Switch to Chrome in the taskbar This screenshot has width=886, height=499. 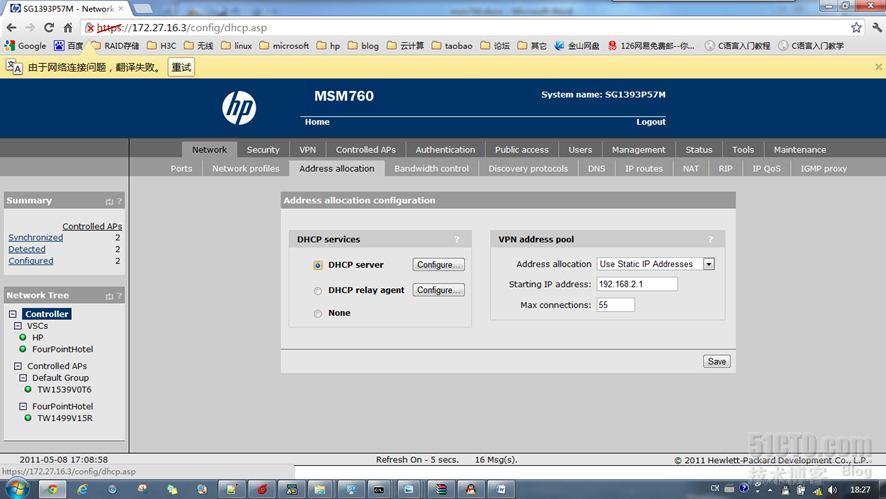(53, 489)
